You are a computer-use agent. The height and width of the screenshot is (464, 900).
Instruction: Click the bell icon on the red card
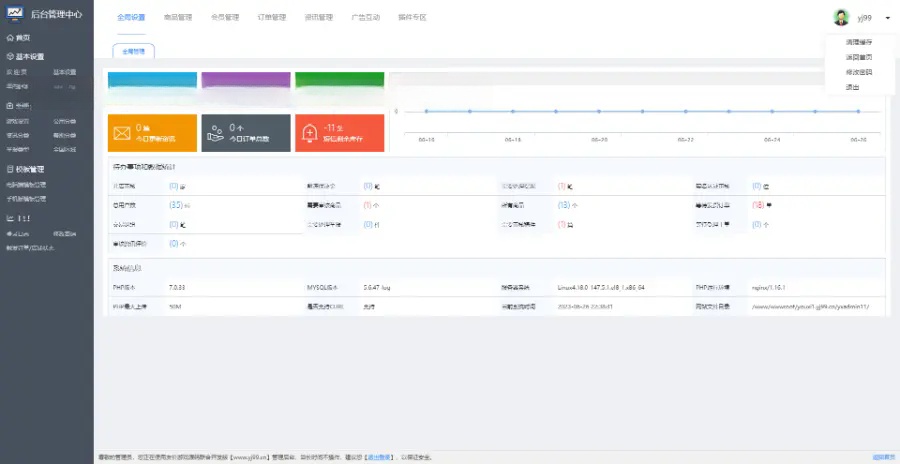[310, 132]
